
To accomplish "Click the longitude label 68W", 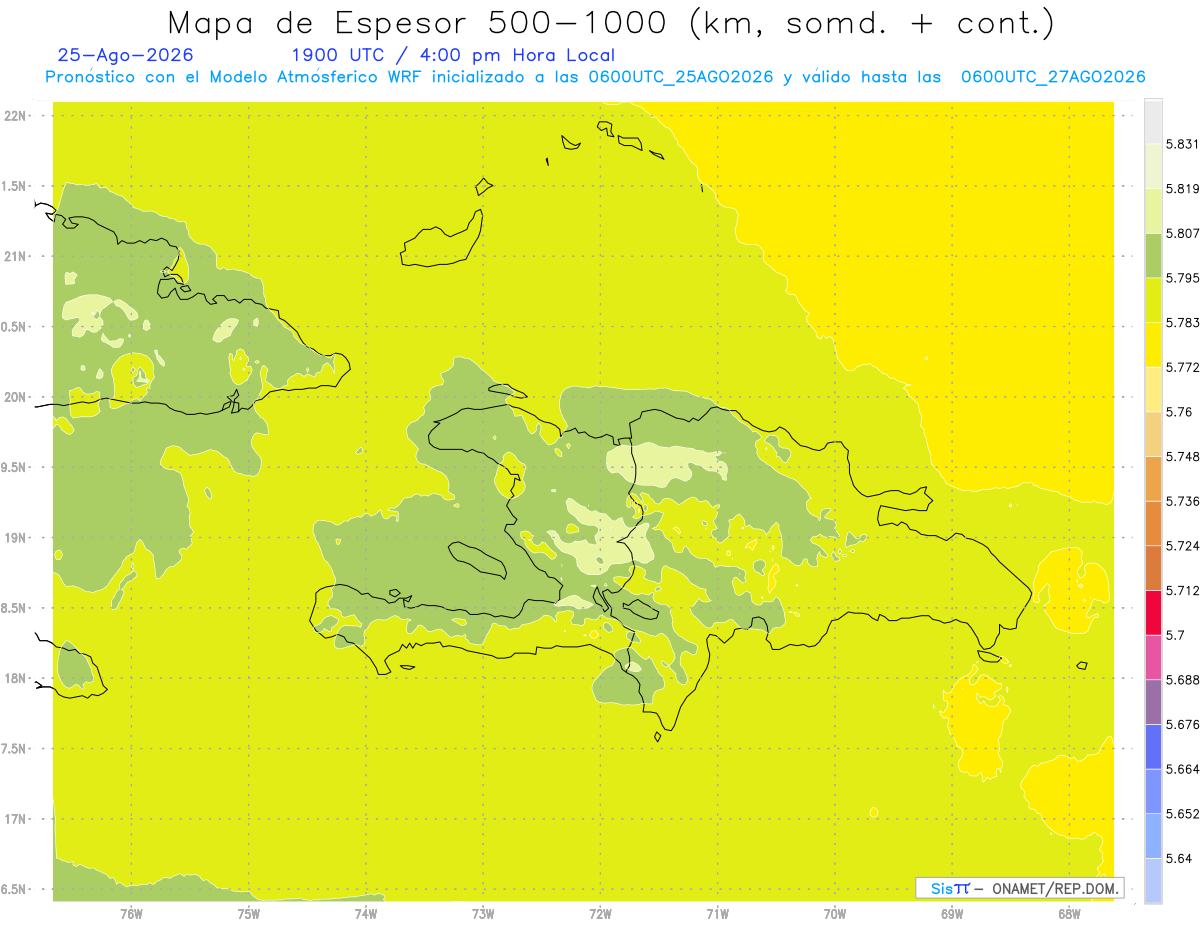I will [x=1069, y=913].
